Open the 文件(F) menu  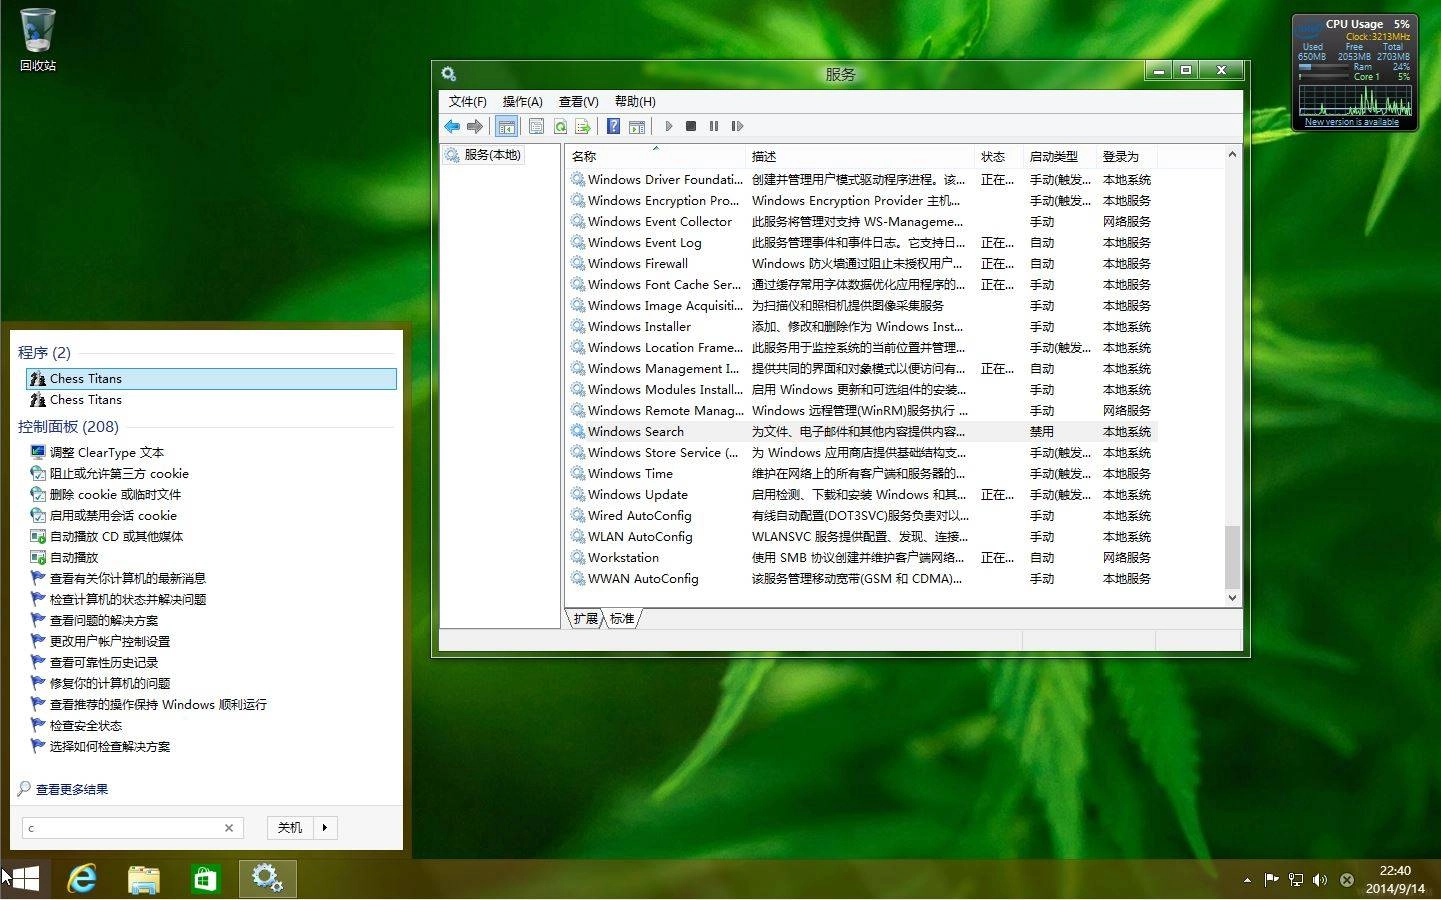click(467, 101)
